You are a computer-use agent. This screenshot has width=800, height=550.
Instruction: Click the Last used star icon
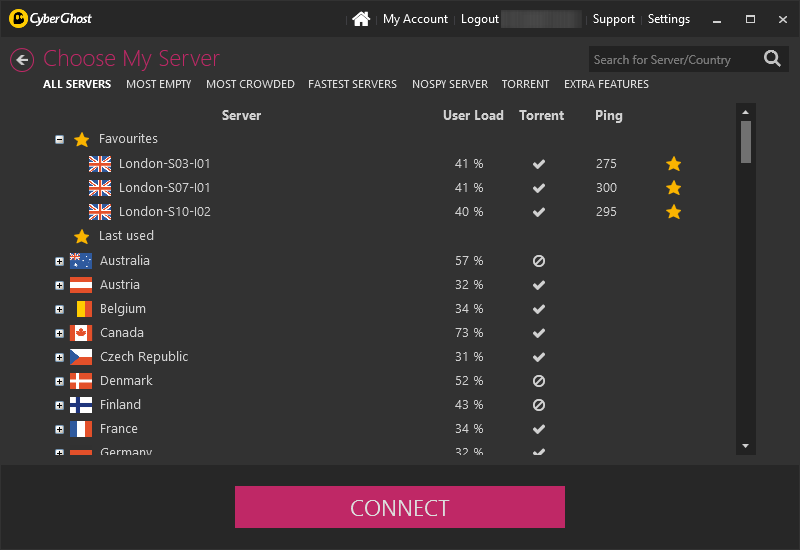pos(82,236)
